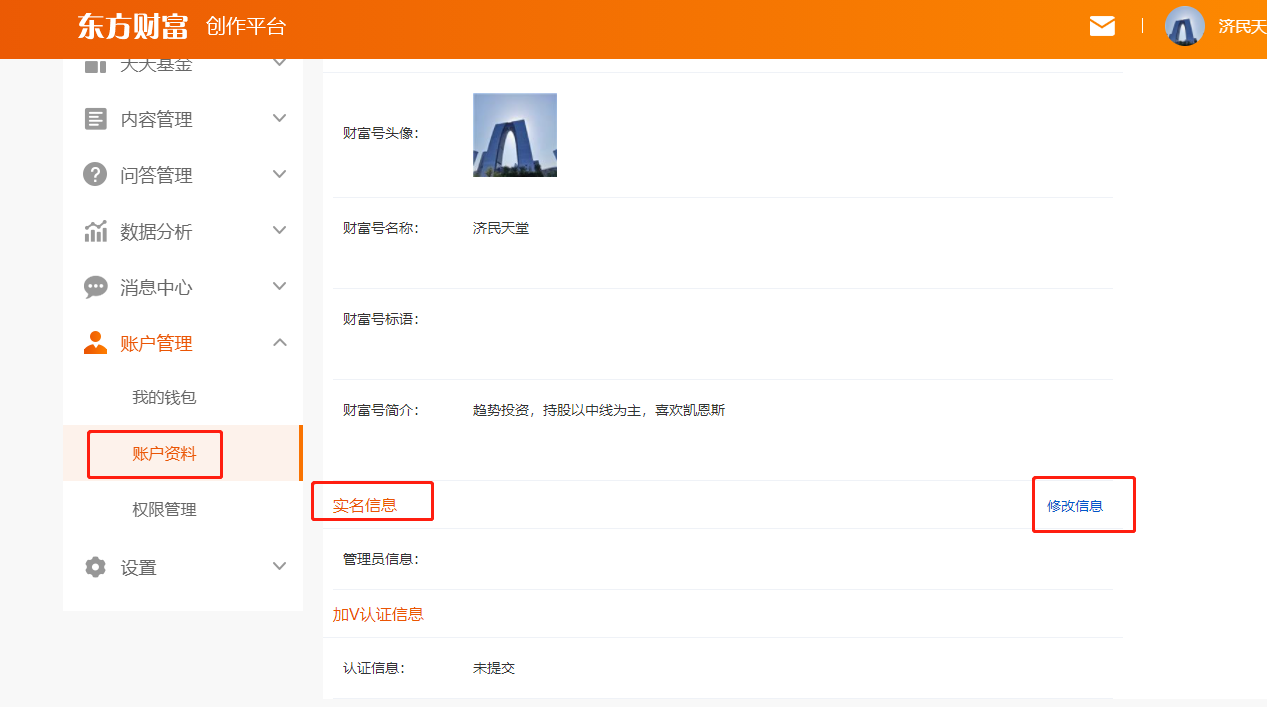The height and width of the screenshot is (707, 1267).
Task: Click the 财富号标语 field label
Action: pyautogui.click(x=381, y=319)
